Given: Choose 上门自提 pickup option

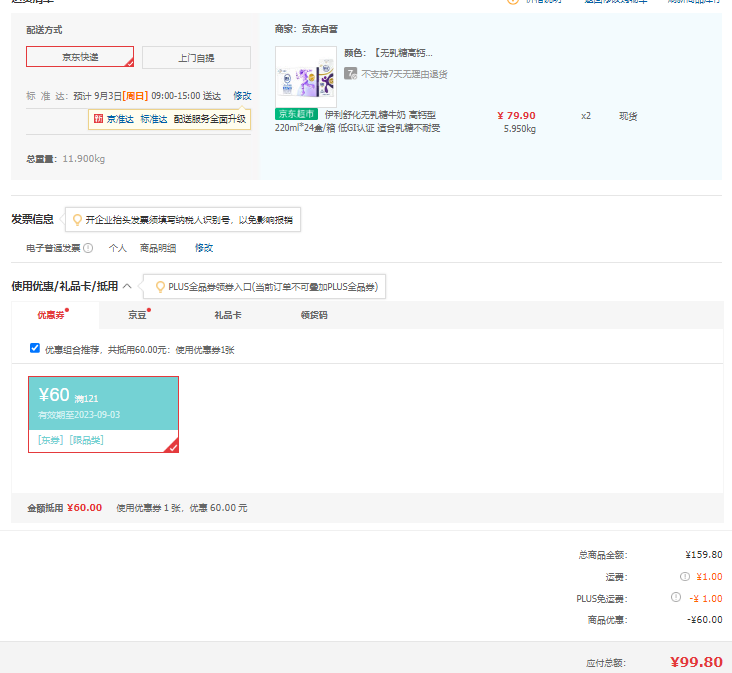Looking at the screenshot, I should [x=196, y=57].
